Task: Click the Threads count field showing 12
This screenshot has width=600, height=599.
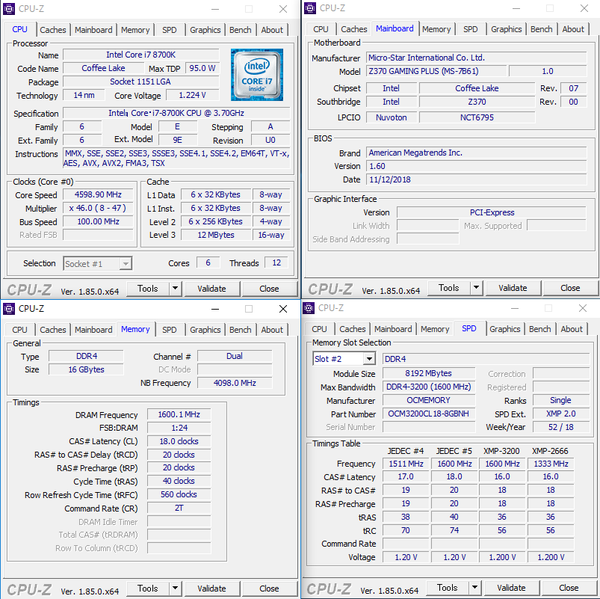Action: tap(276, 263)
